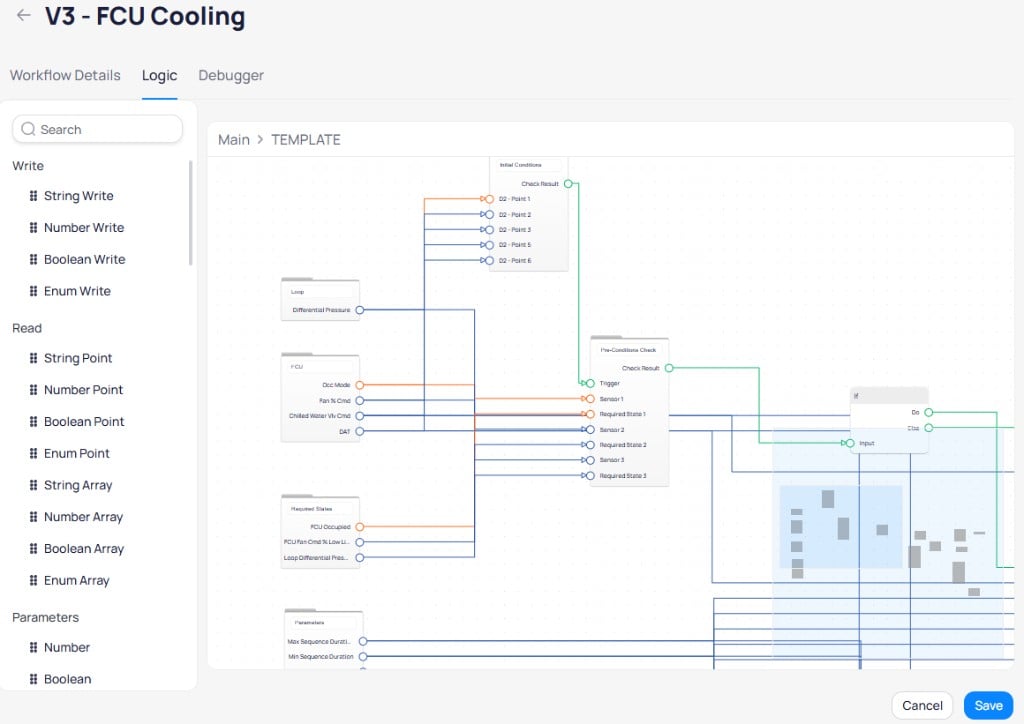1024x724 pixels.
Task: Select the Required States node title
Action: 312,509
